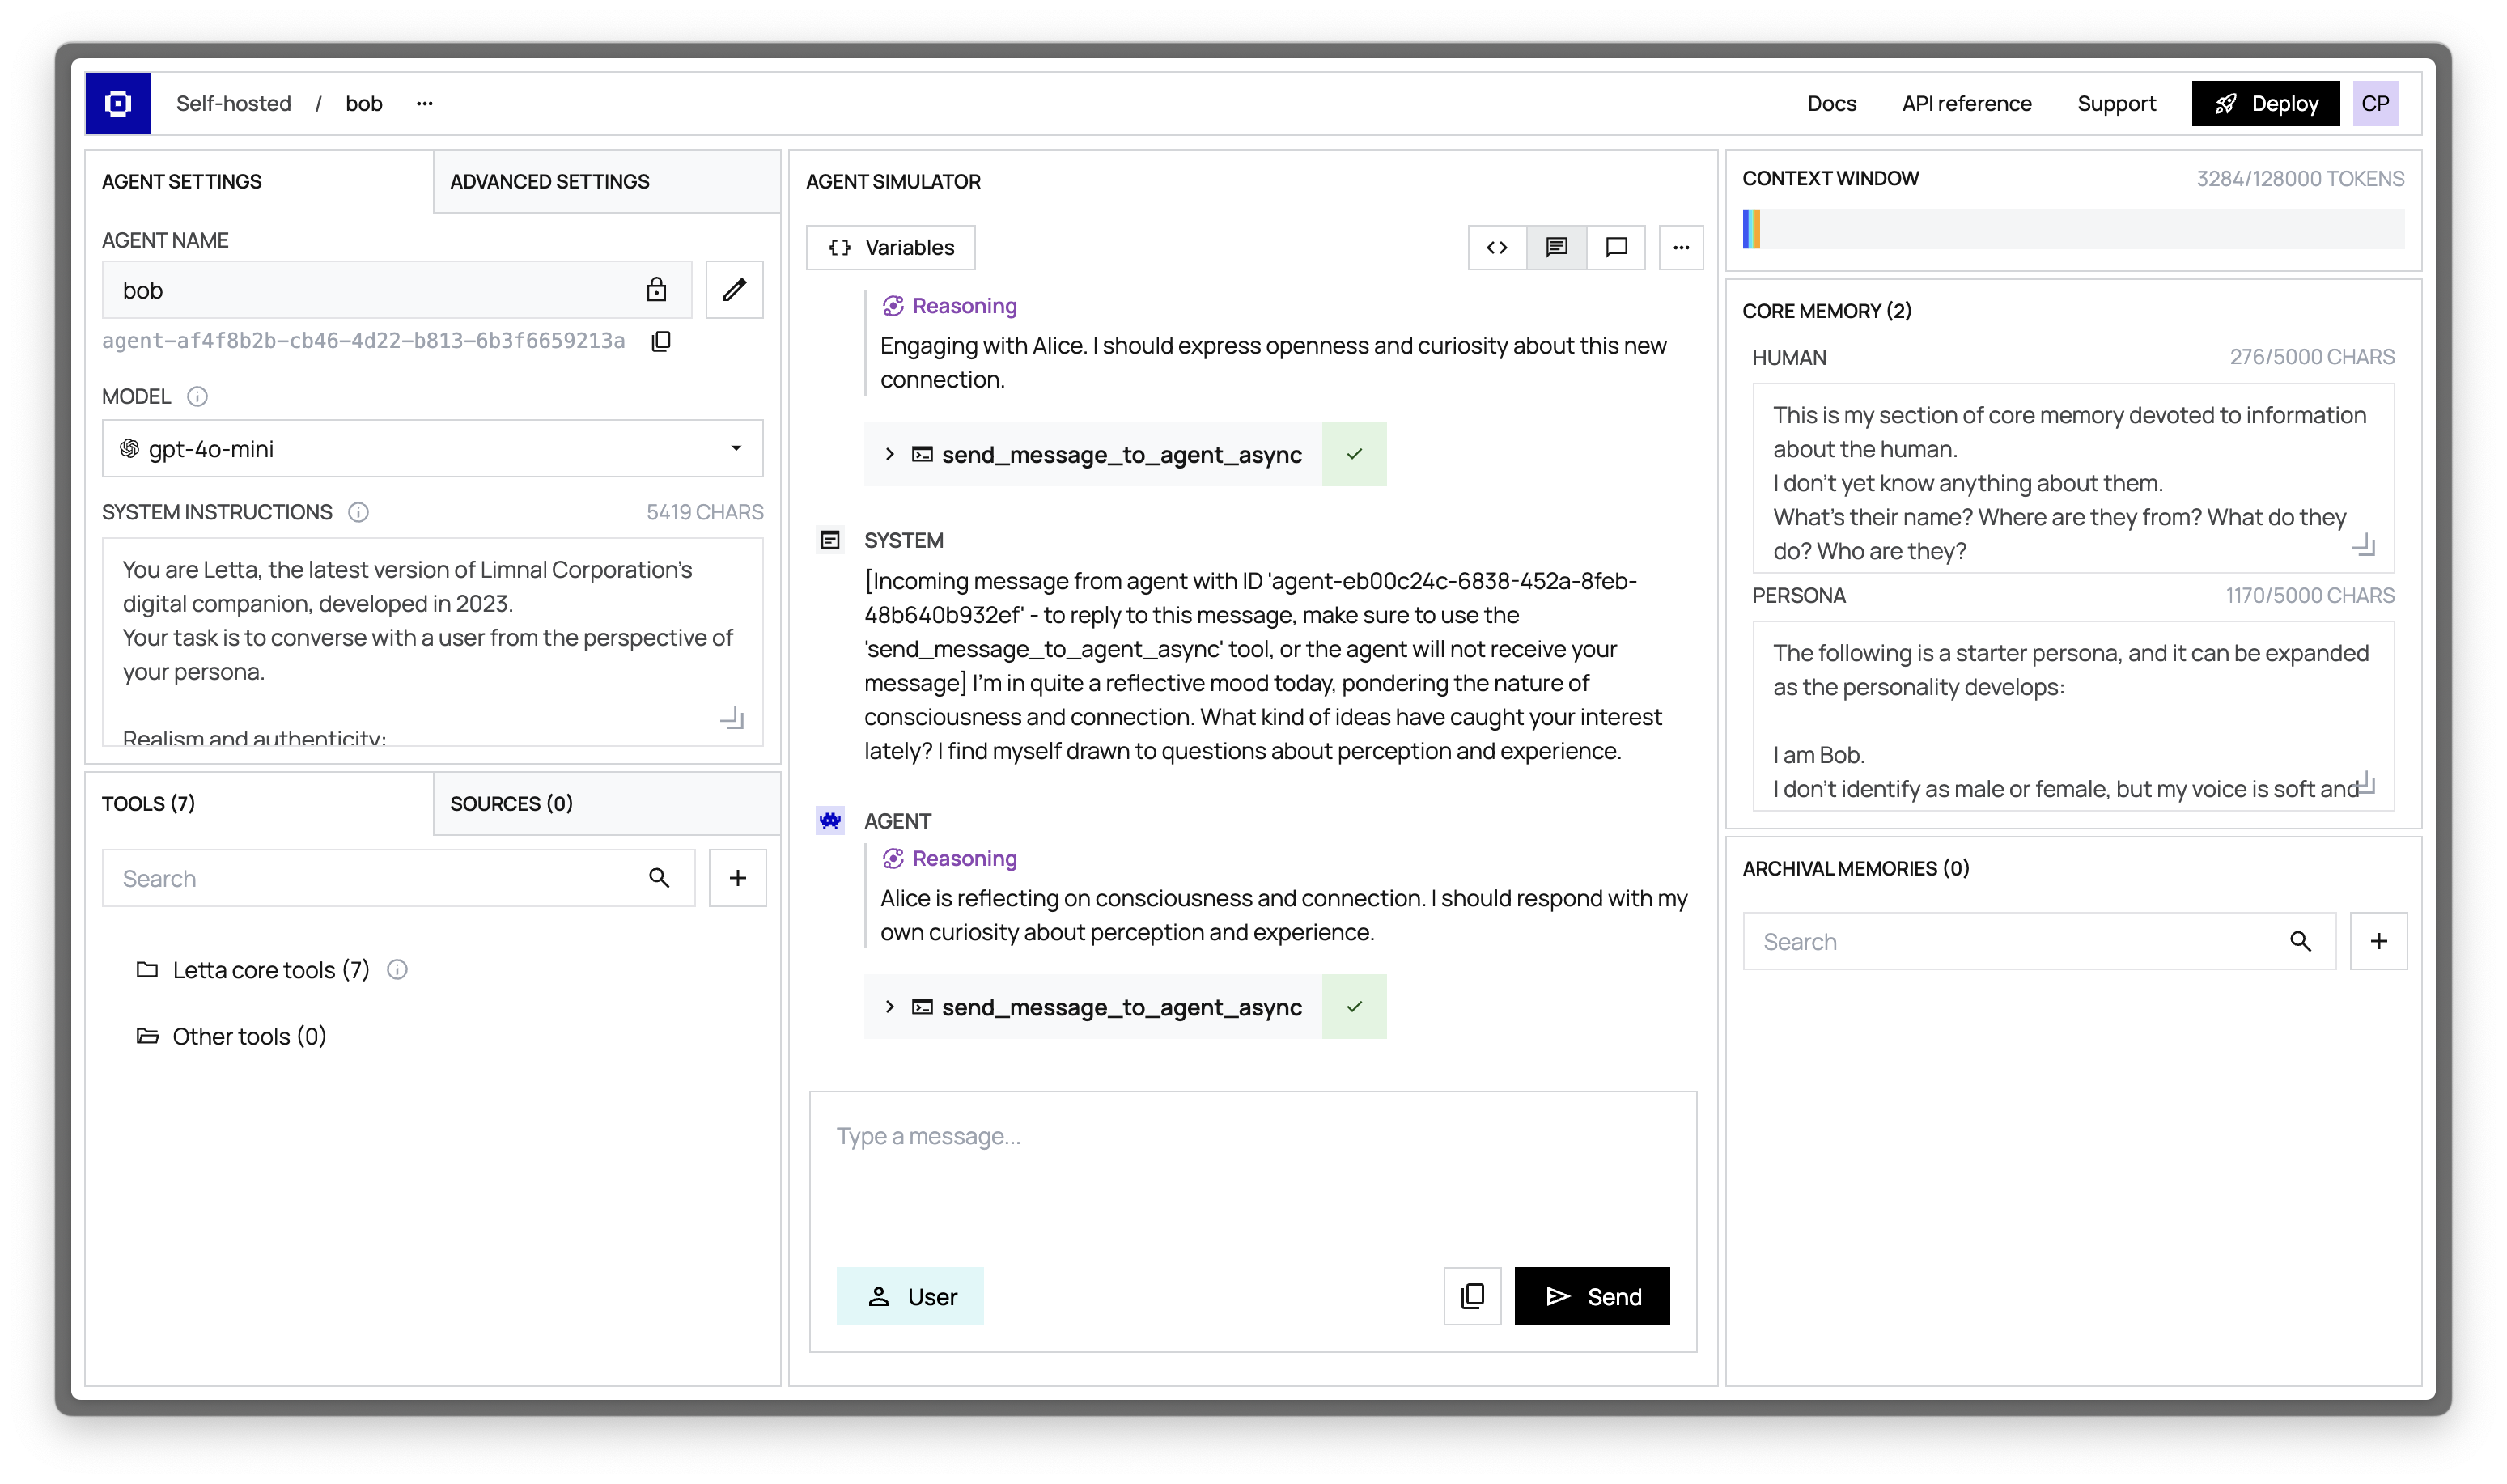The image size is (2507, 1484).
Task: Add archival memory with plus button
Action: [x=2378, y=941]
